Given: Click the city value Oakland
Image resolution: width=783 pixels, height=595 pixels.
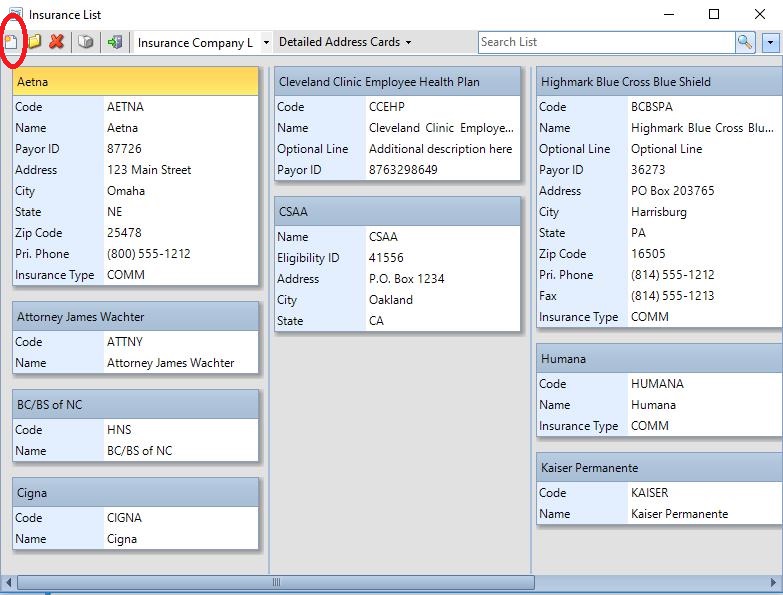Looking at the screenshot, I should pos(391,299).
